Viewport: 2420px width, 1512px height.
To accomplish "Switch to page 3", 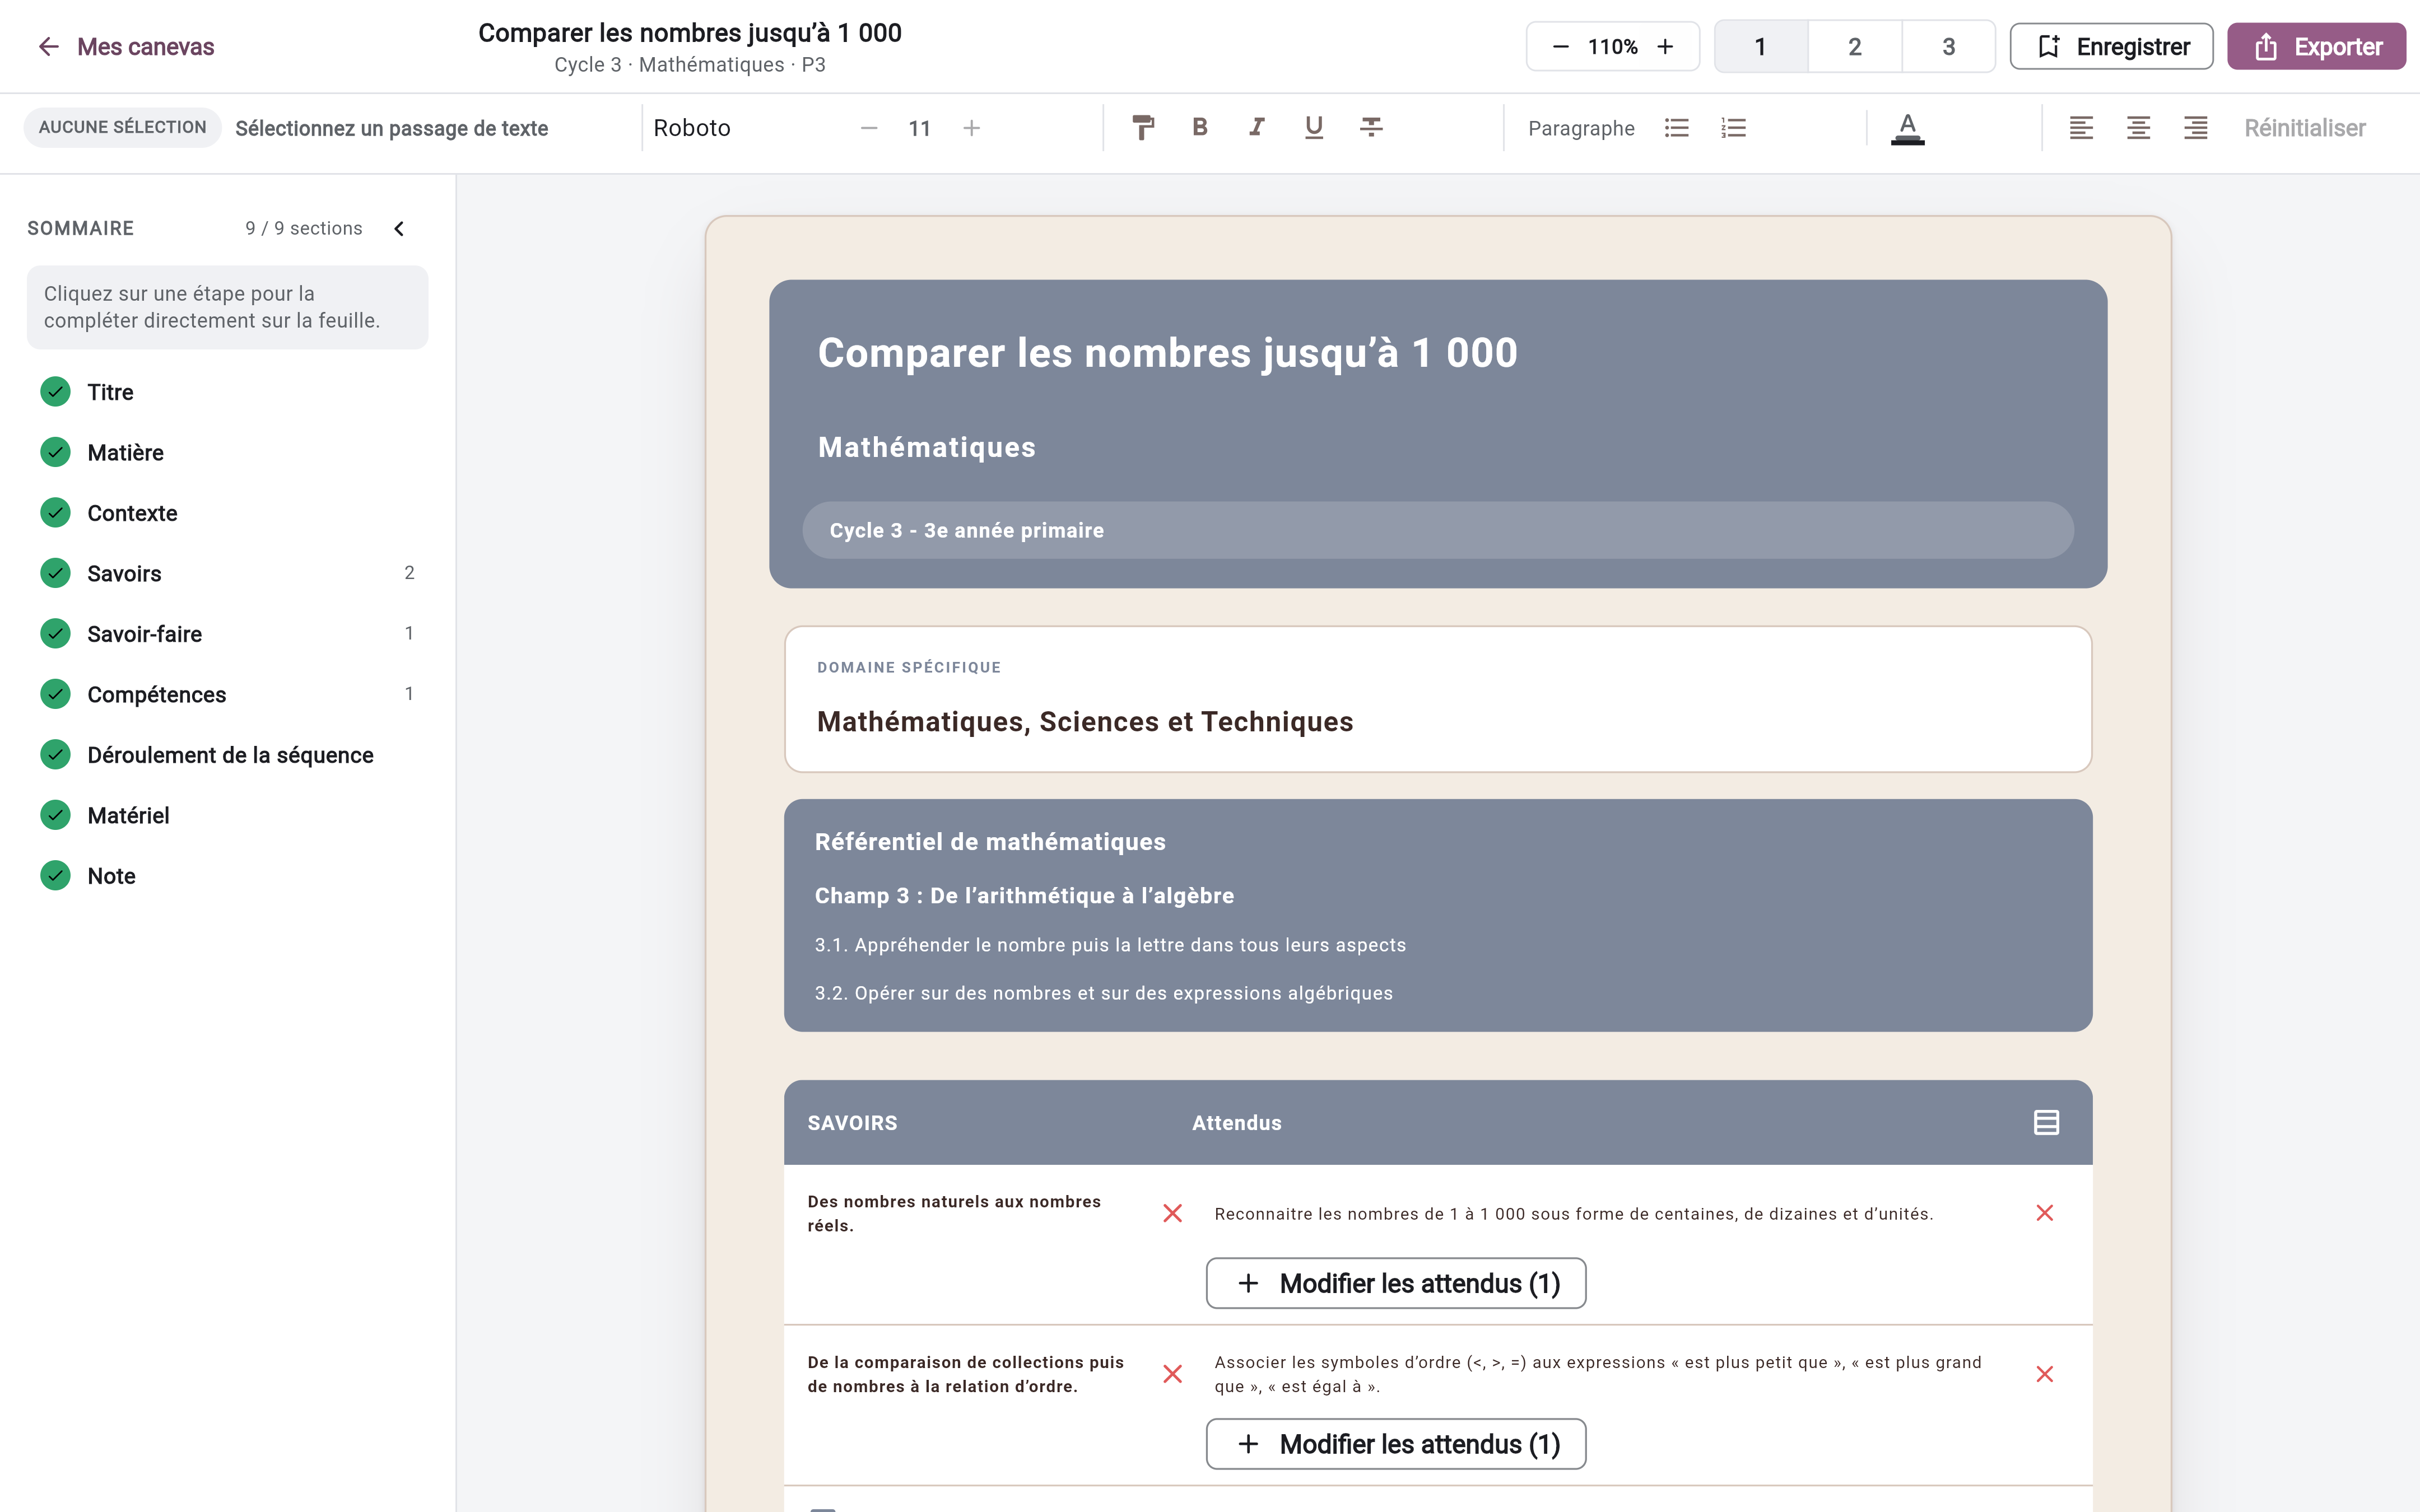I will click(1949, 47).
